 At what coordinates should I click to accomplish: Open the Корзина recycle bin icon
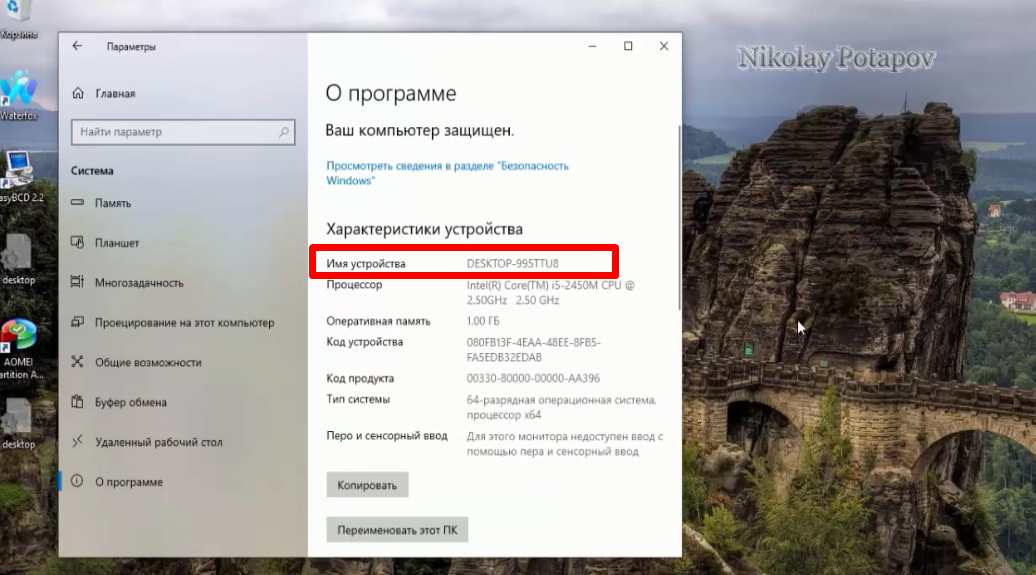18,19
